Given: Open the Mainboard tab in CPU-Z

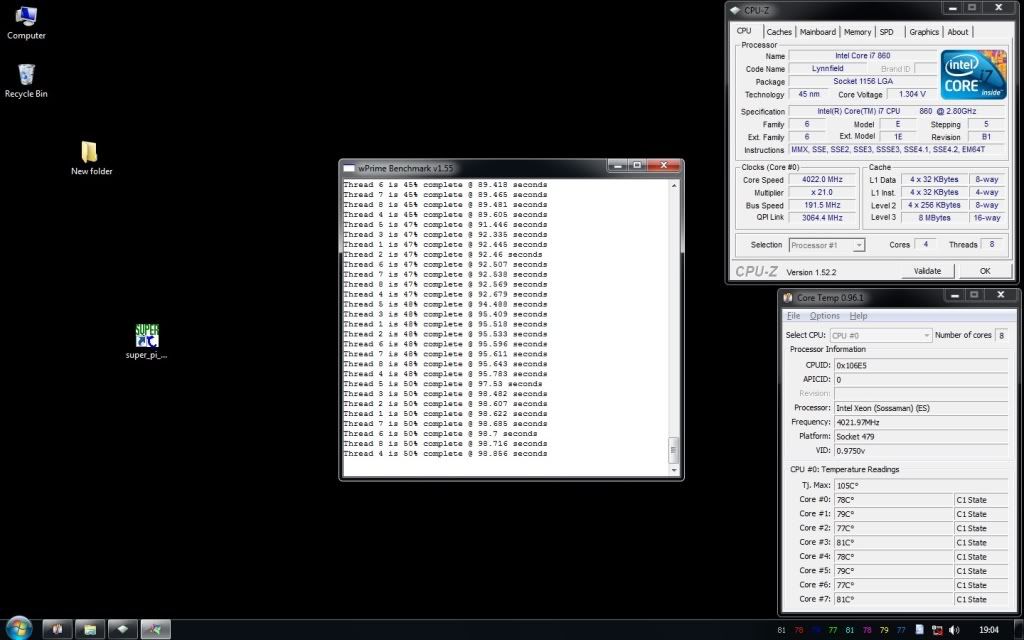Looking at the screenshot, I should pos(818,31).
